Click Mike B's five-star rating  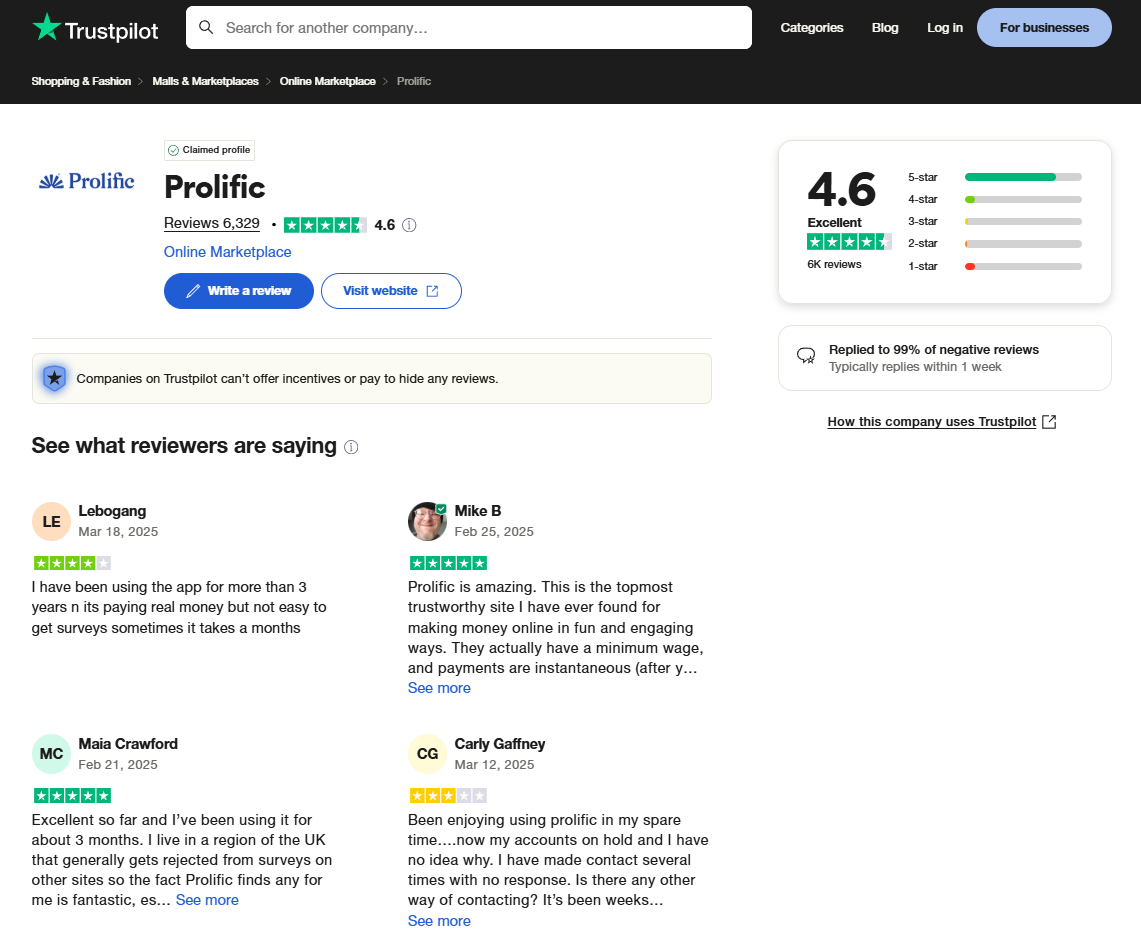click(448, 563)
